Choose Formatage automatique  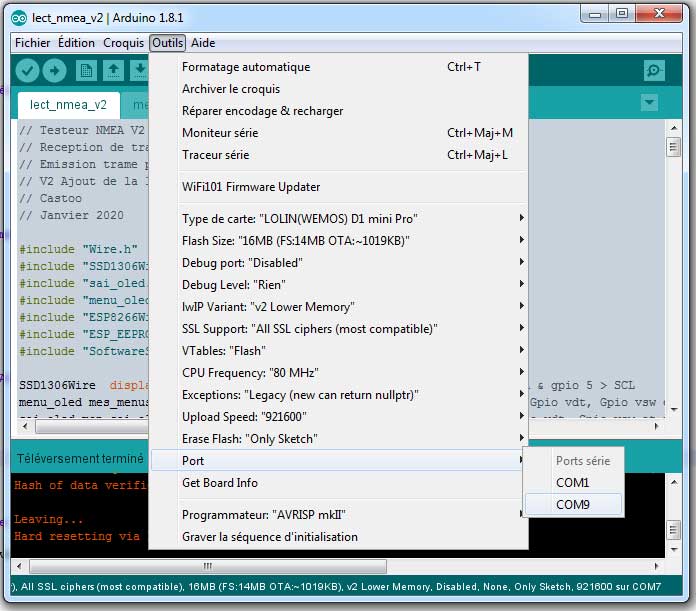(338, 67)
